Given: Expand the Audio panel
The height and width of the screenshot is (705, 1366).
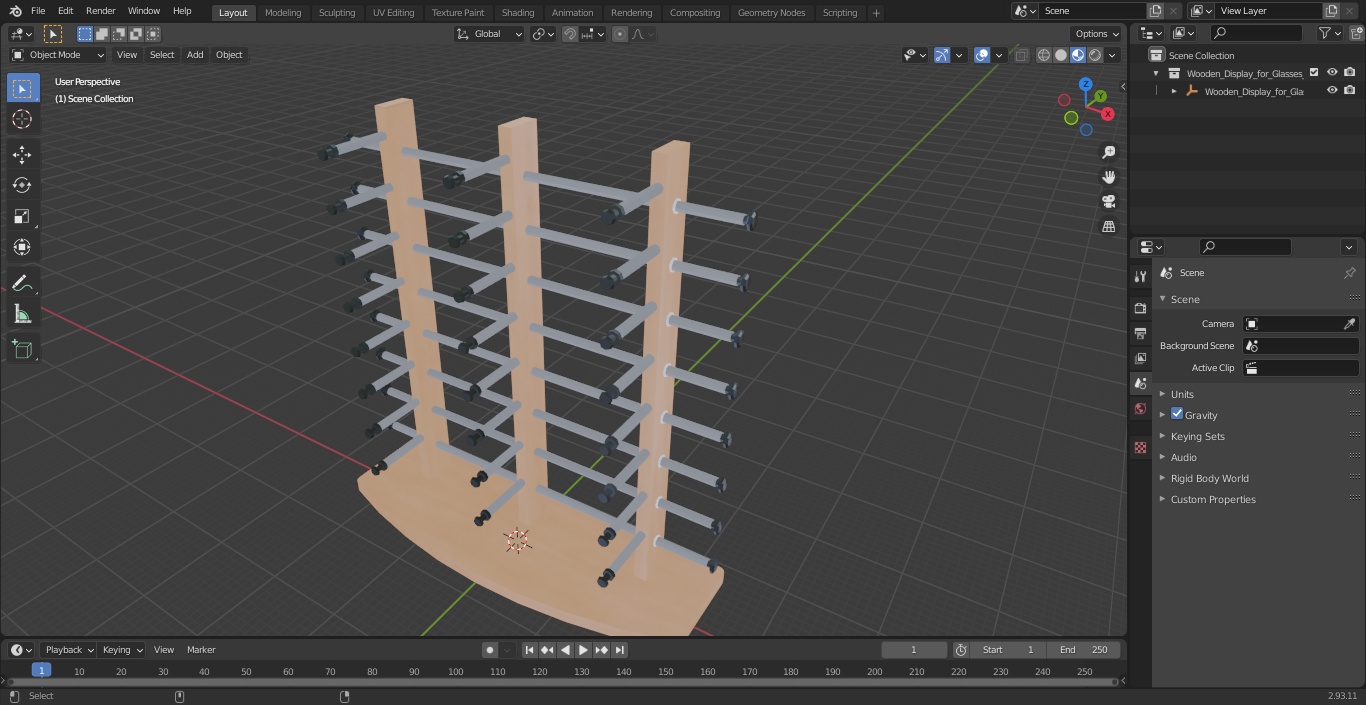Looking at the screenshot, I should (x=1184, y=457).
